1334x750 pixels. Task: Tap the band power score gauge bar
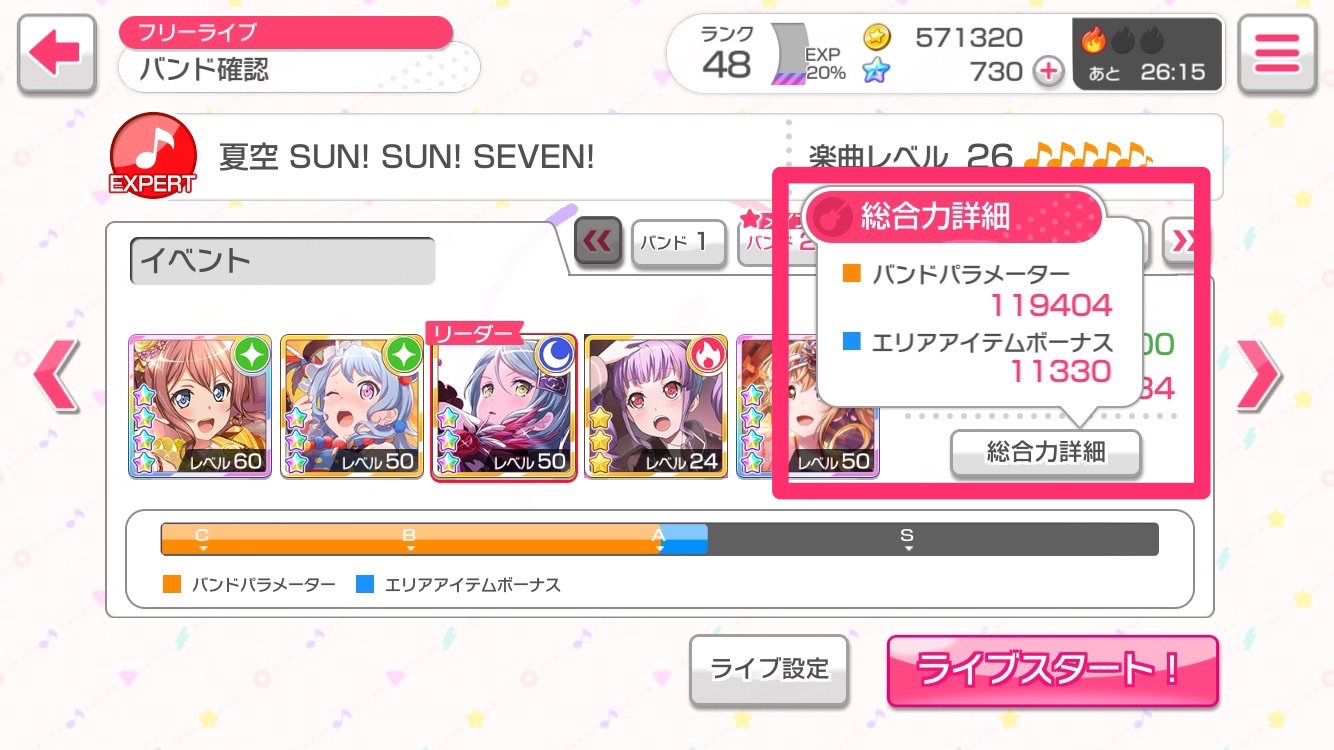pyautogui.click(x=659, y=539)
